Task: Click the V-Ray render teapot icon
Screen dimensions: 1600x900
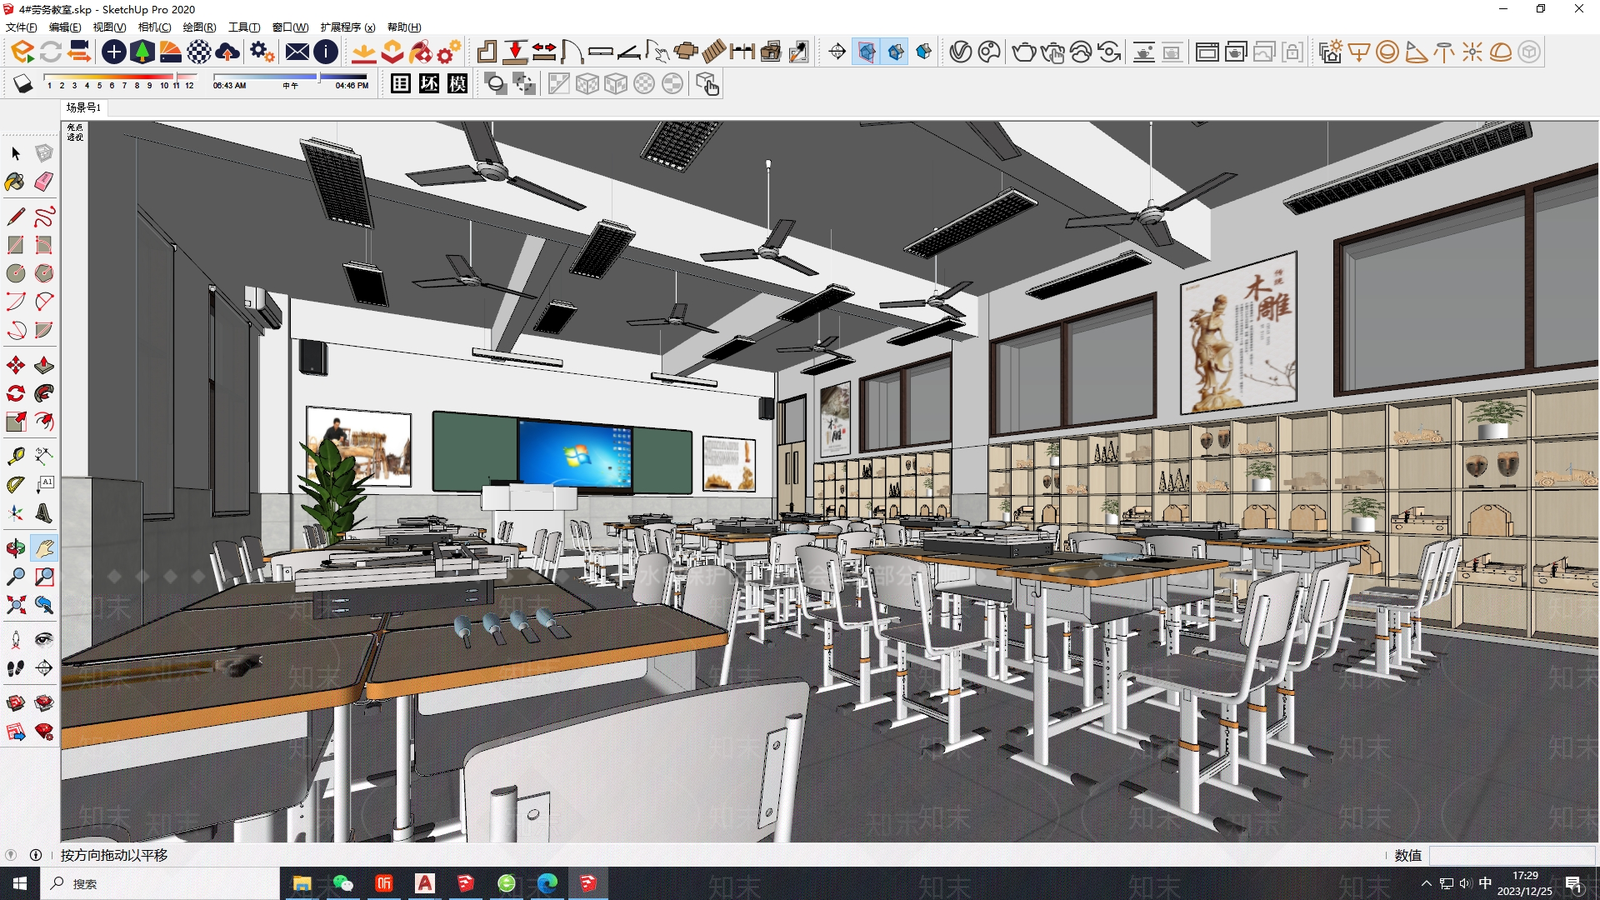Action: pyautogui.click(x=1023, y=52)
